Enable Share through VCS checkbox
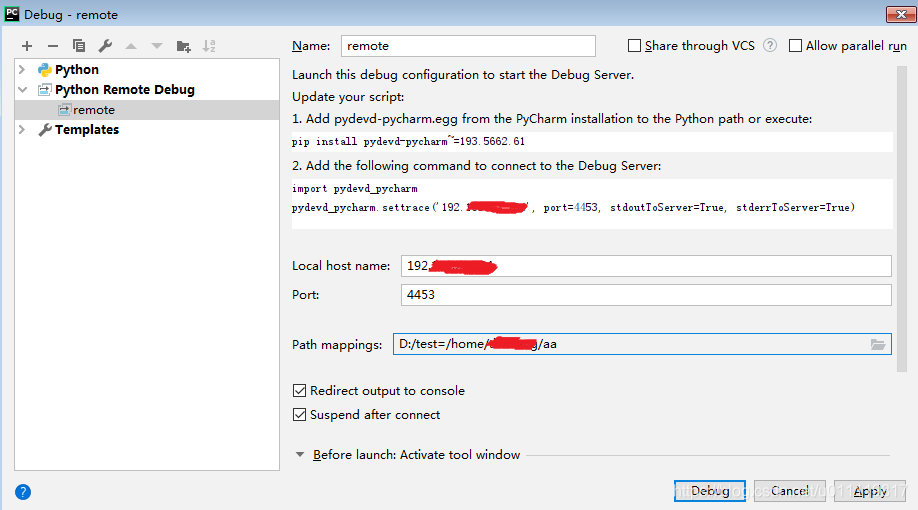Image resolution: width=918 pixels, height=510 pixels. pyautogui.click(x=634, y=46)
